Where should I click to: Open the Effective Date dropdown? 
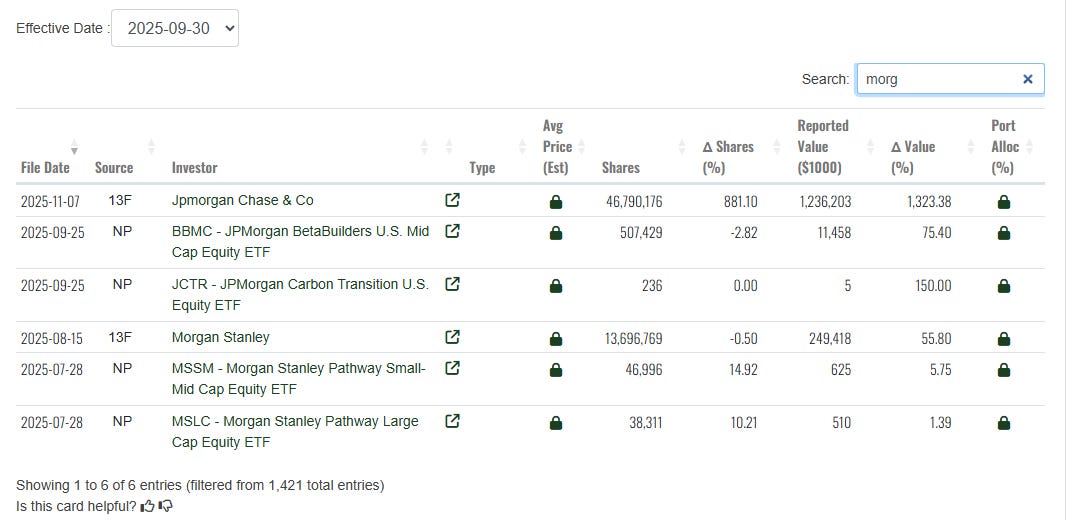point(175,28)
